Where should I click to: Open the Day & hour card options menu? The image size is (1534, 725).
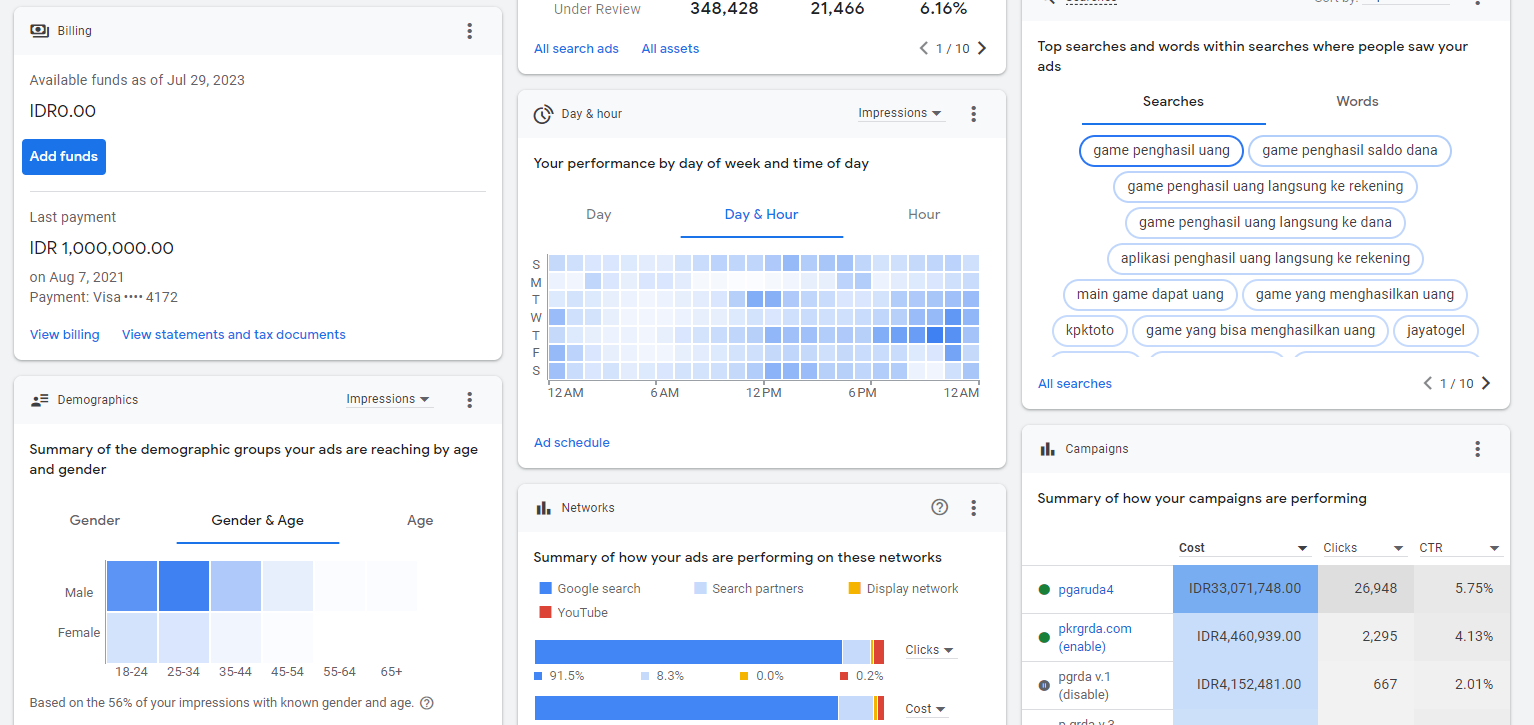[x=973, y=114]
